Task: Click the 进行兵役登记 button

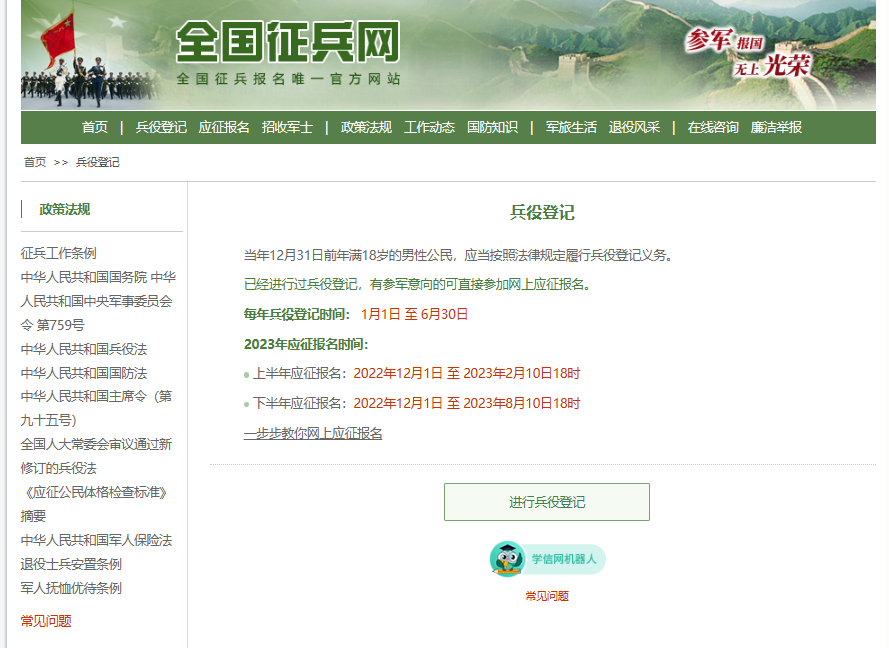Action: tap(547, 502)
